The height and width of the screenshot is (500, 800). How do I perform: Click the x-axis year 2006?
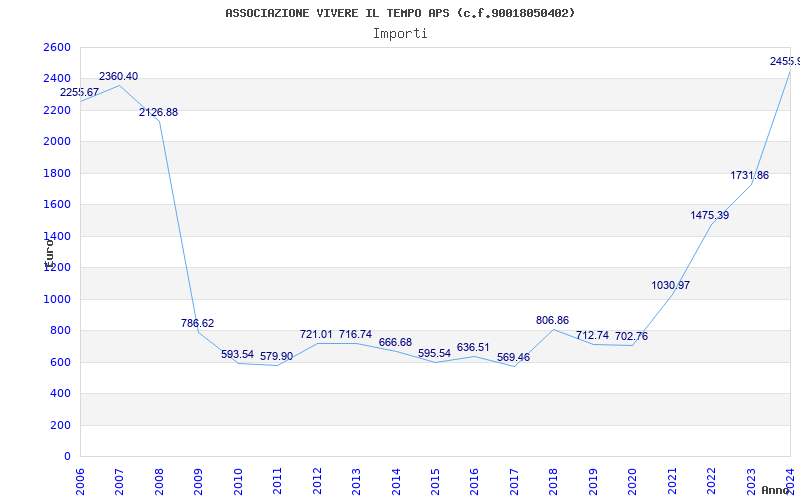[81, 482]
